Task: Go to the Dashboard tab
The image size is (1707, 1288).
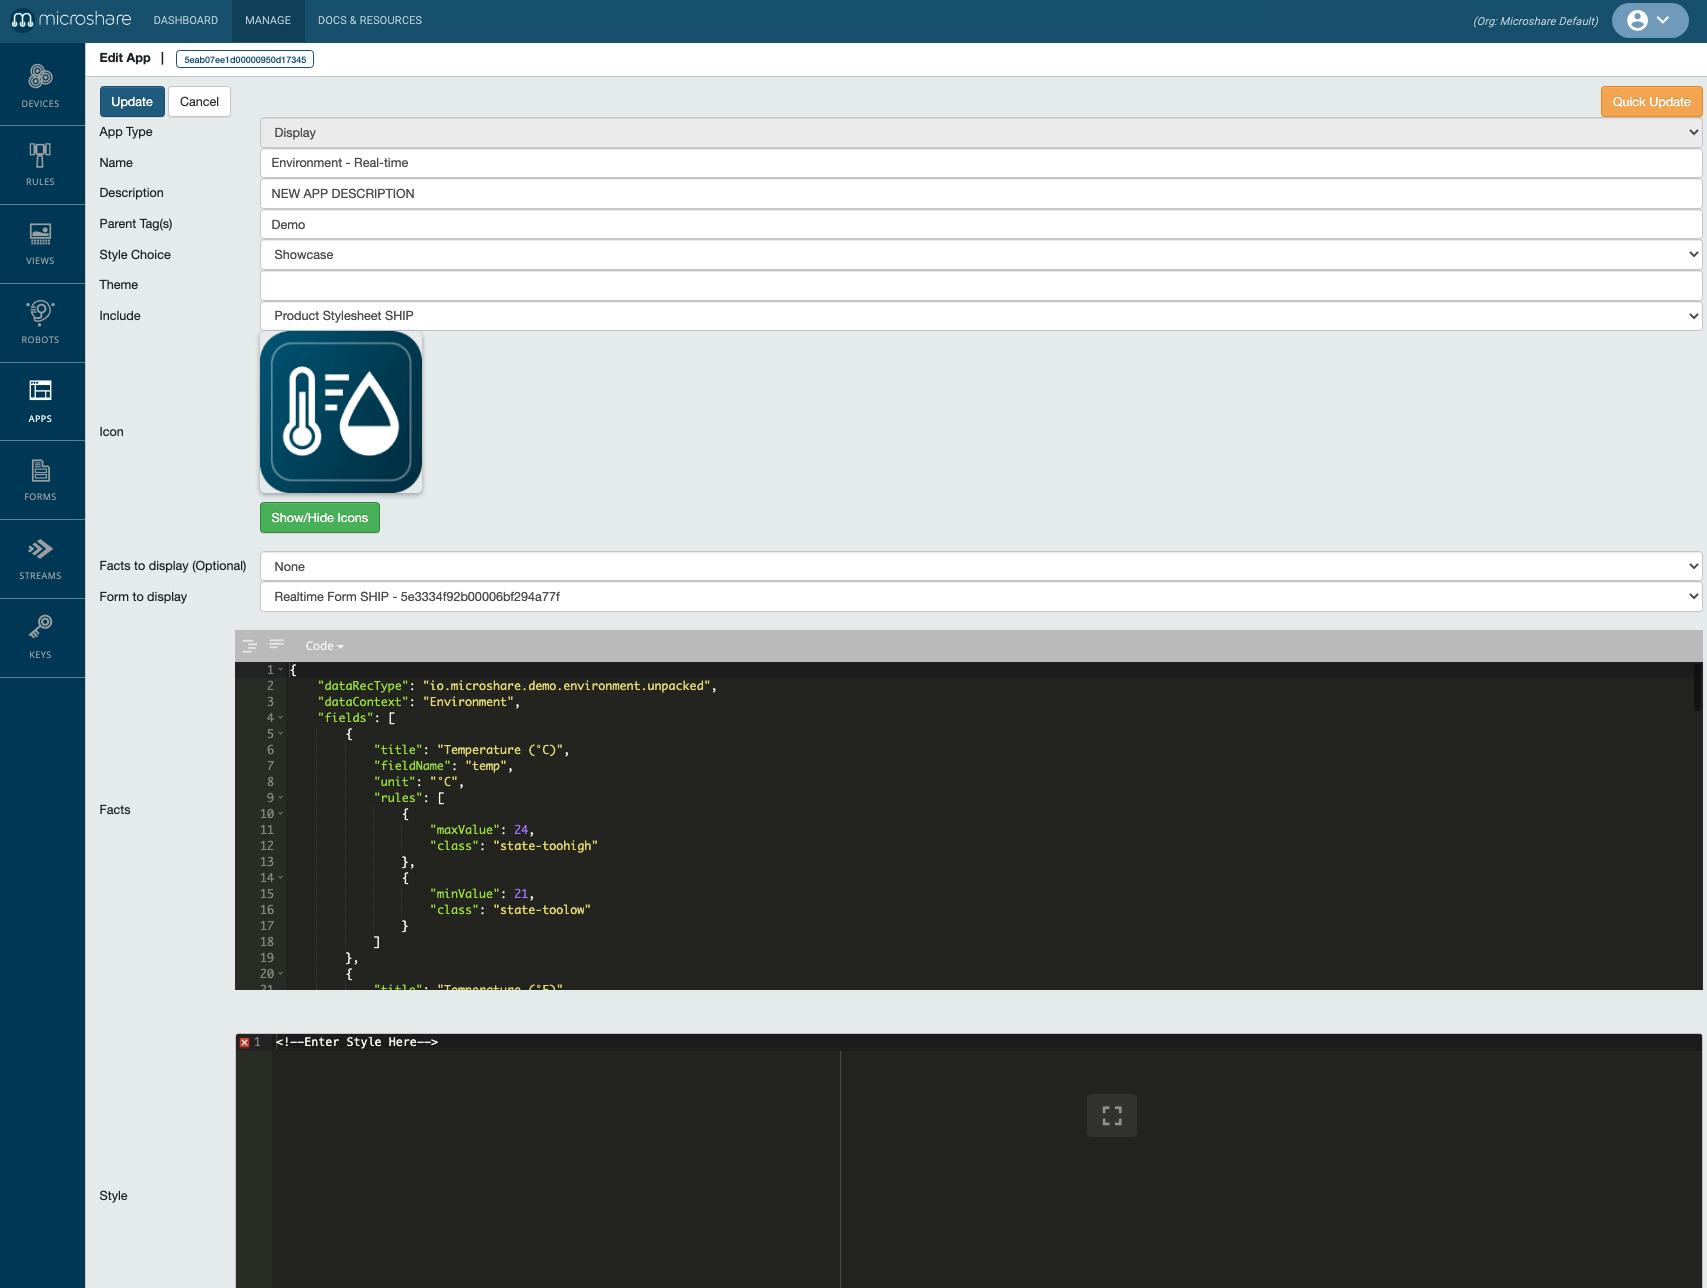Action: pyautogui.click(x=186, y=20)
